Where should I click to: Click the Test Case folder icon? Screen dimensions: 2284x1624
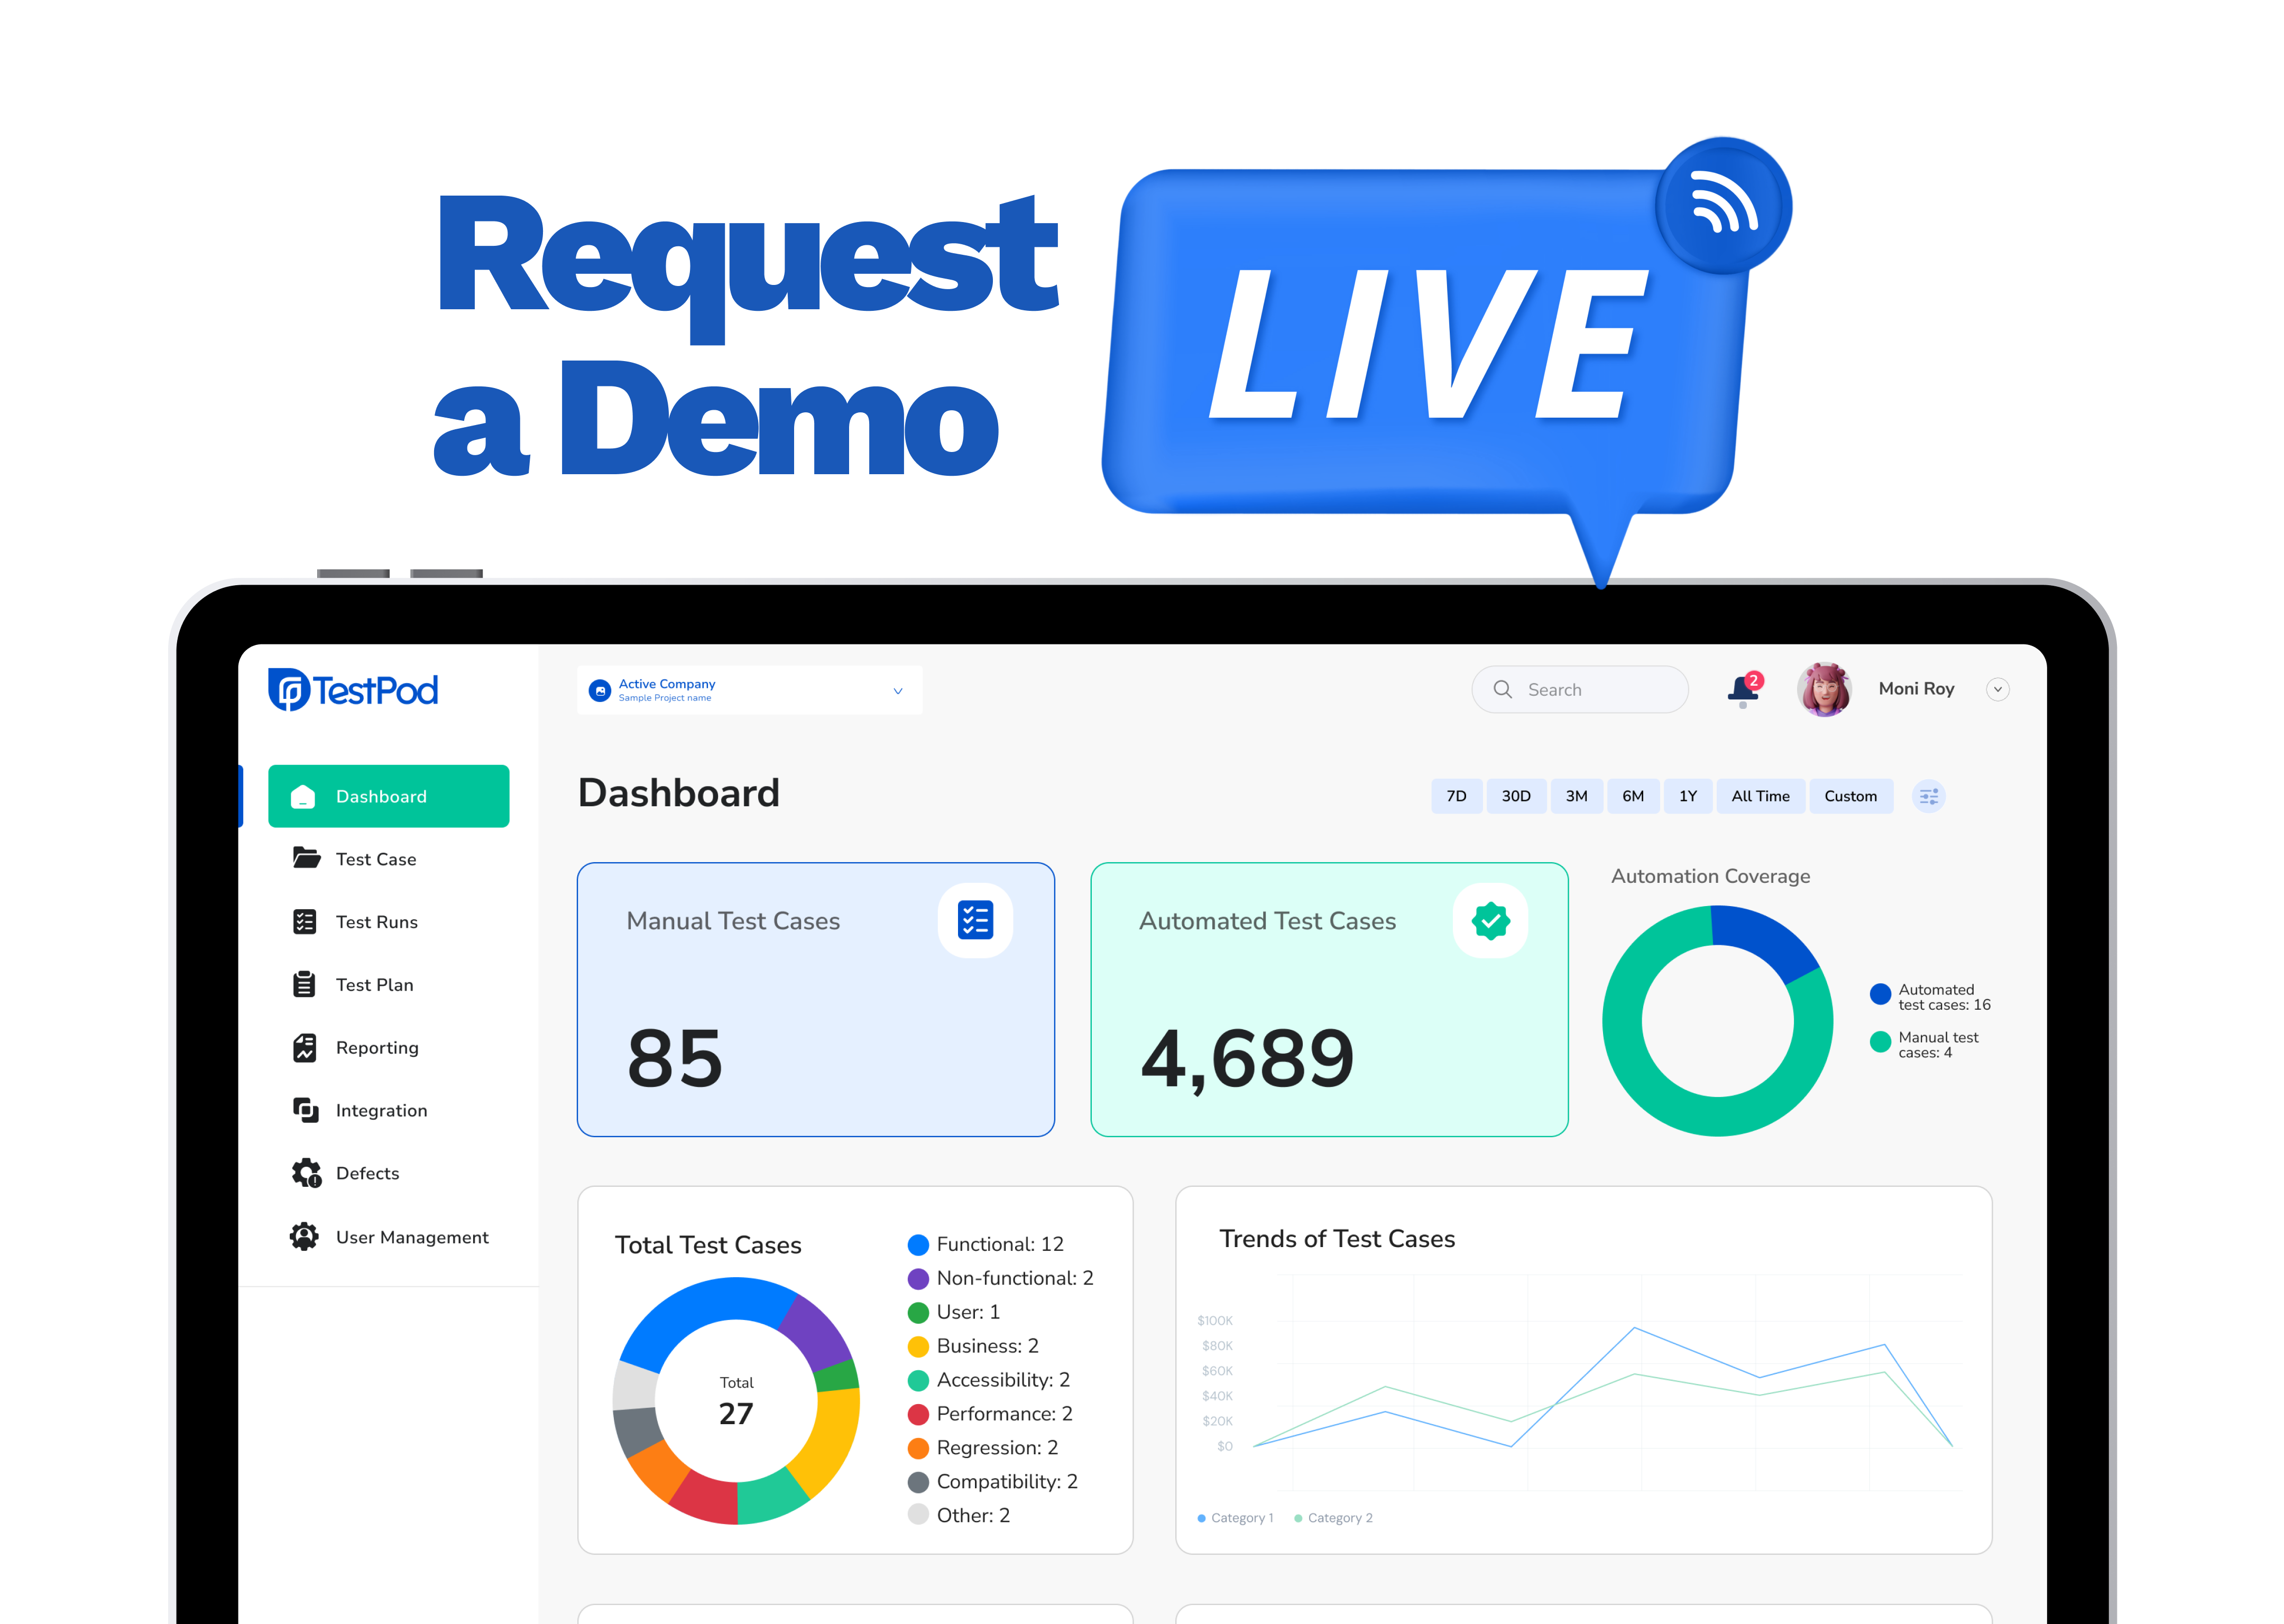click(x=306, y=858)
